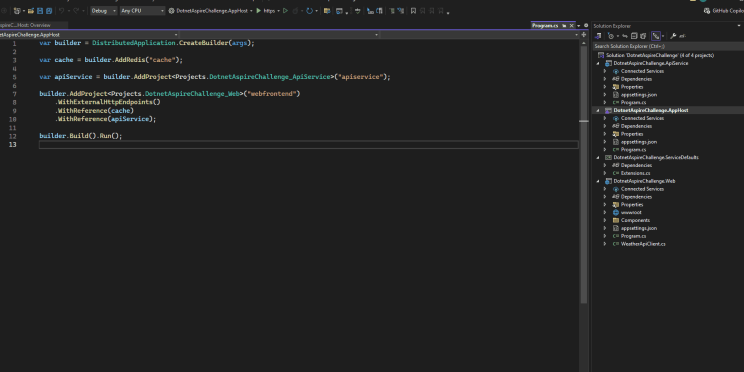Click Show All Files icon in Solution Explorer
744x372 pixels.
(x=643, y=36)
